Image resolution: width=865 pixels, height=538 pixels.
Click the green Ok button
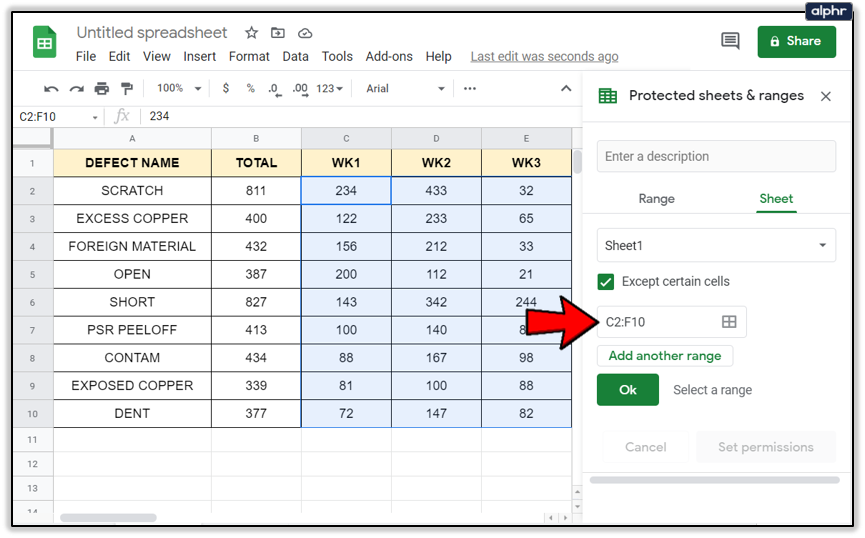[x=628, y=390]
